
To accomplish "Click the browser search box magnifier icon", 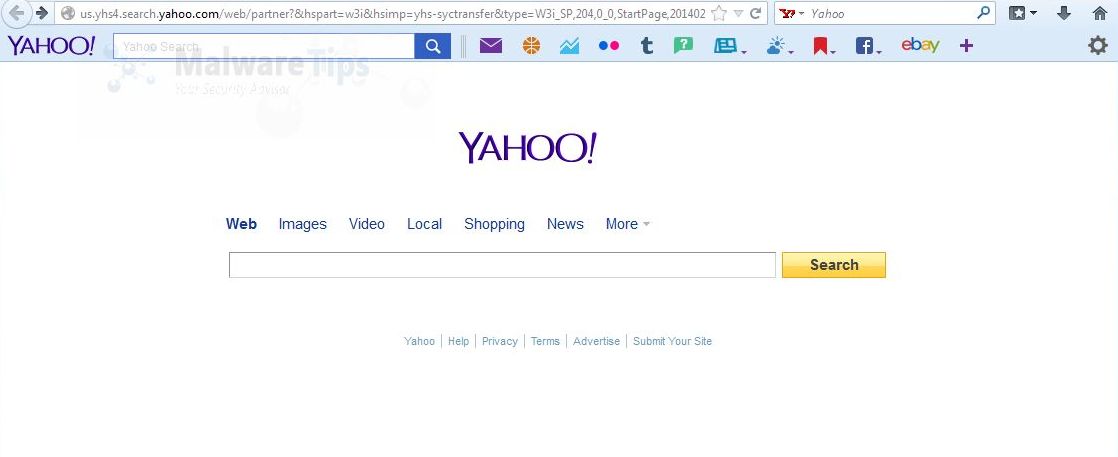I will (983, 13).
